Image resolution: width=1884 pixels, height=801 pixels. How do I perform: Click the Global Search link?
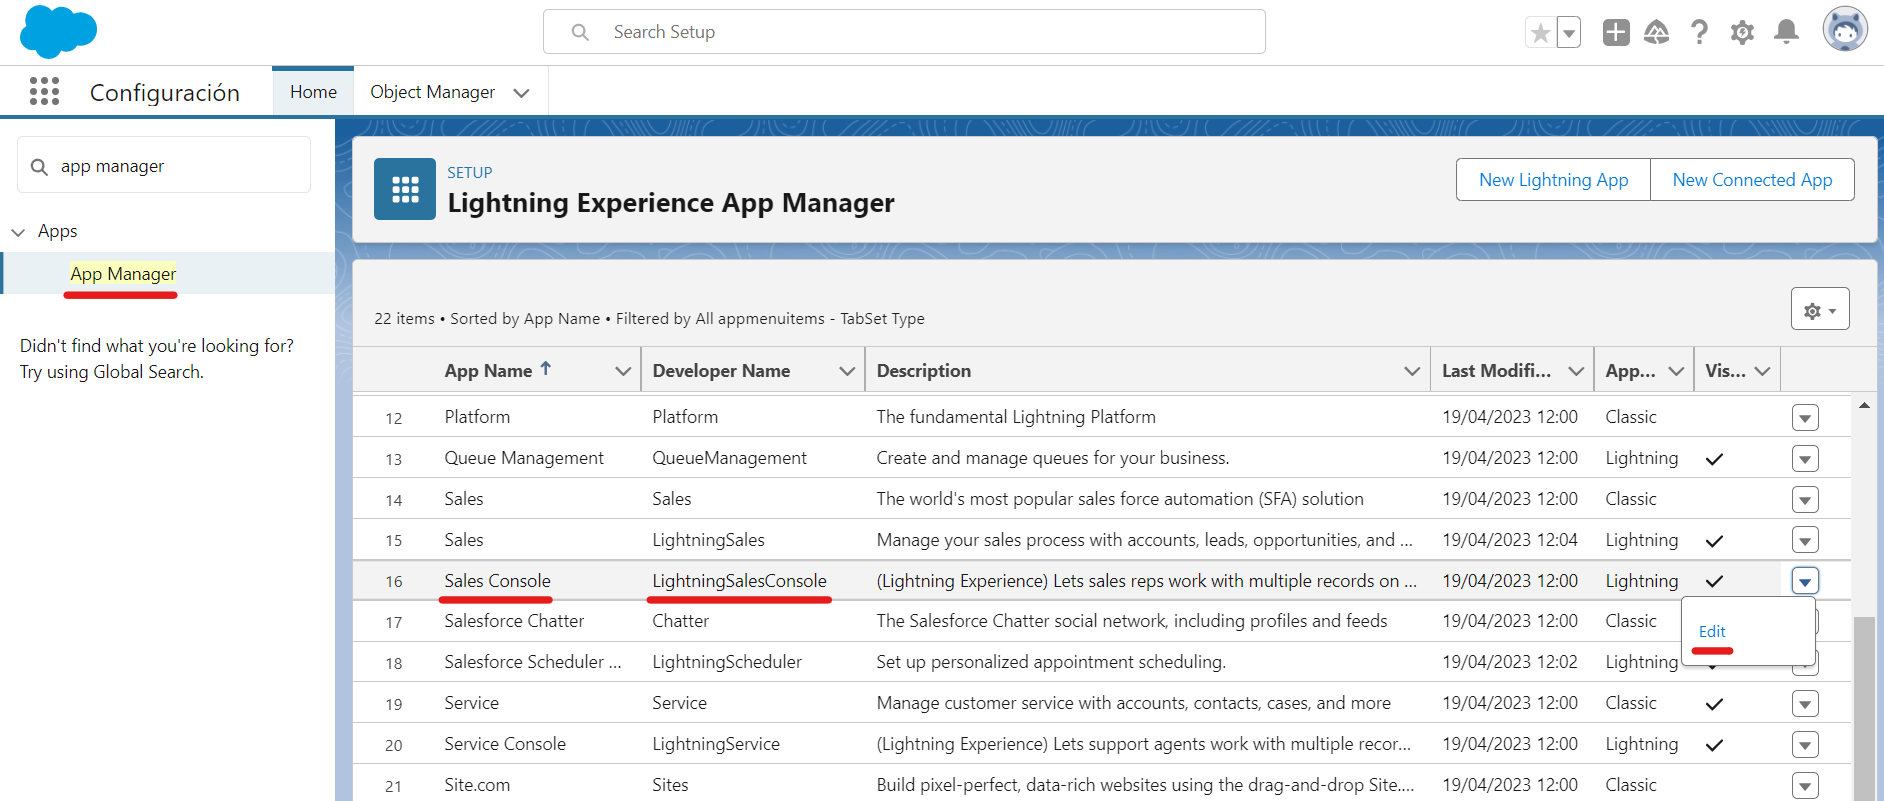[146, 372]
